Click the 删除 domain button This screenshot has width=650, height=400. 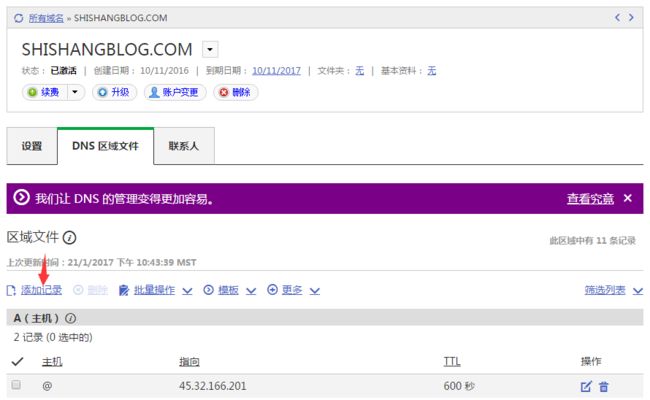pos(235,92)
